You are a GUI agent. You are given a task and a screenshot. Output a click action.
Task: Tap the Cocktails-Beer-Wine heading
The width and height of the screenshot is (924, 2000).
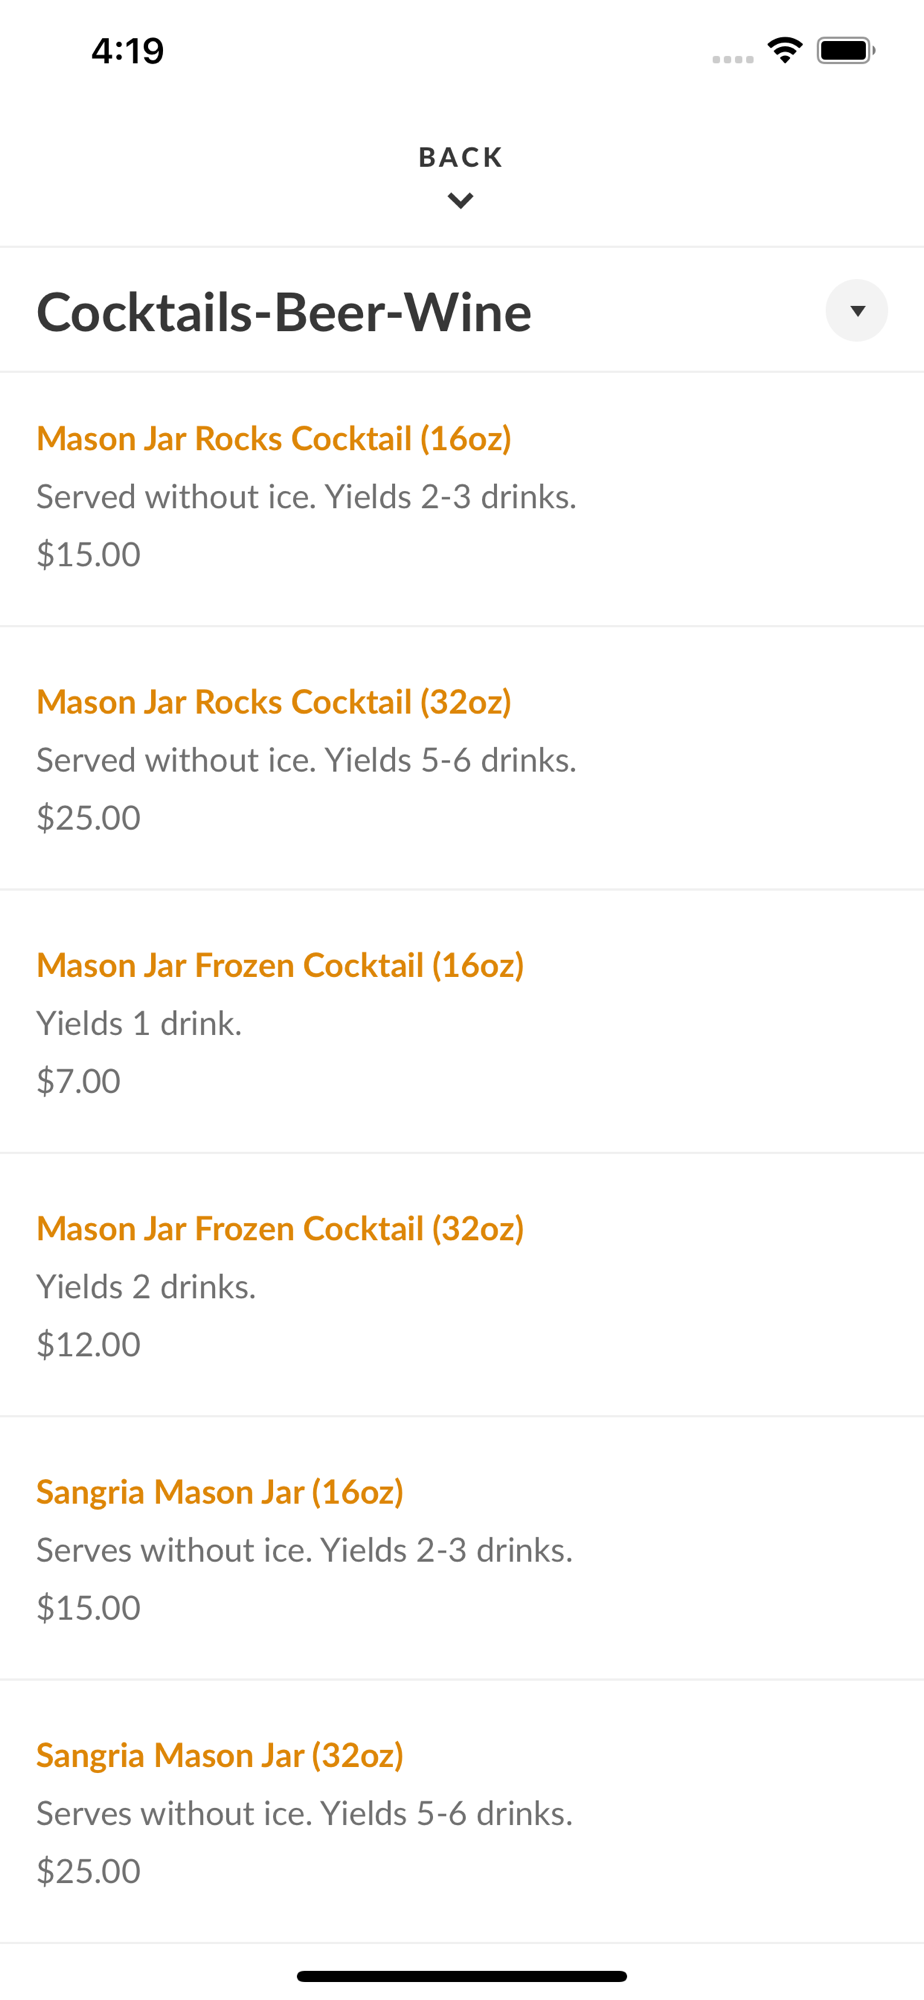[284, 312]
